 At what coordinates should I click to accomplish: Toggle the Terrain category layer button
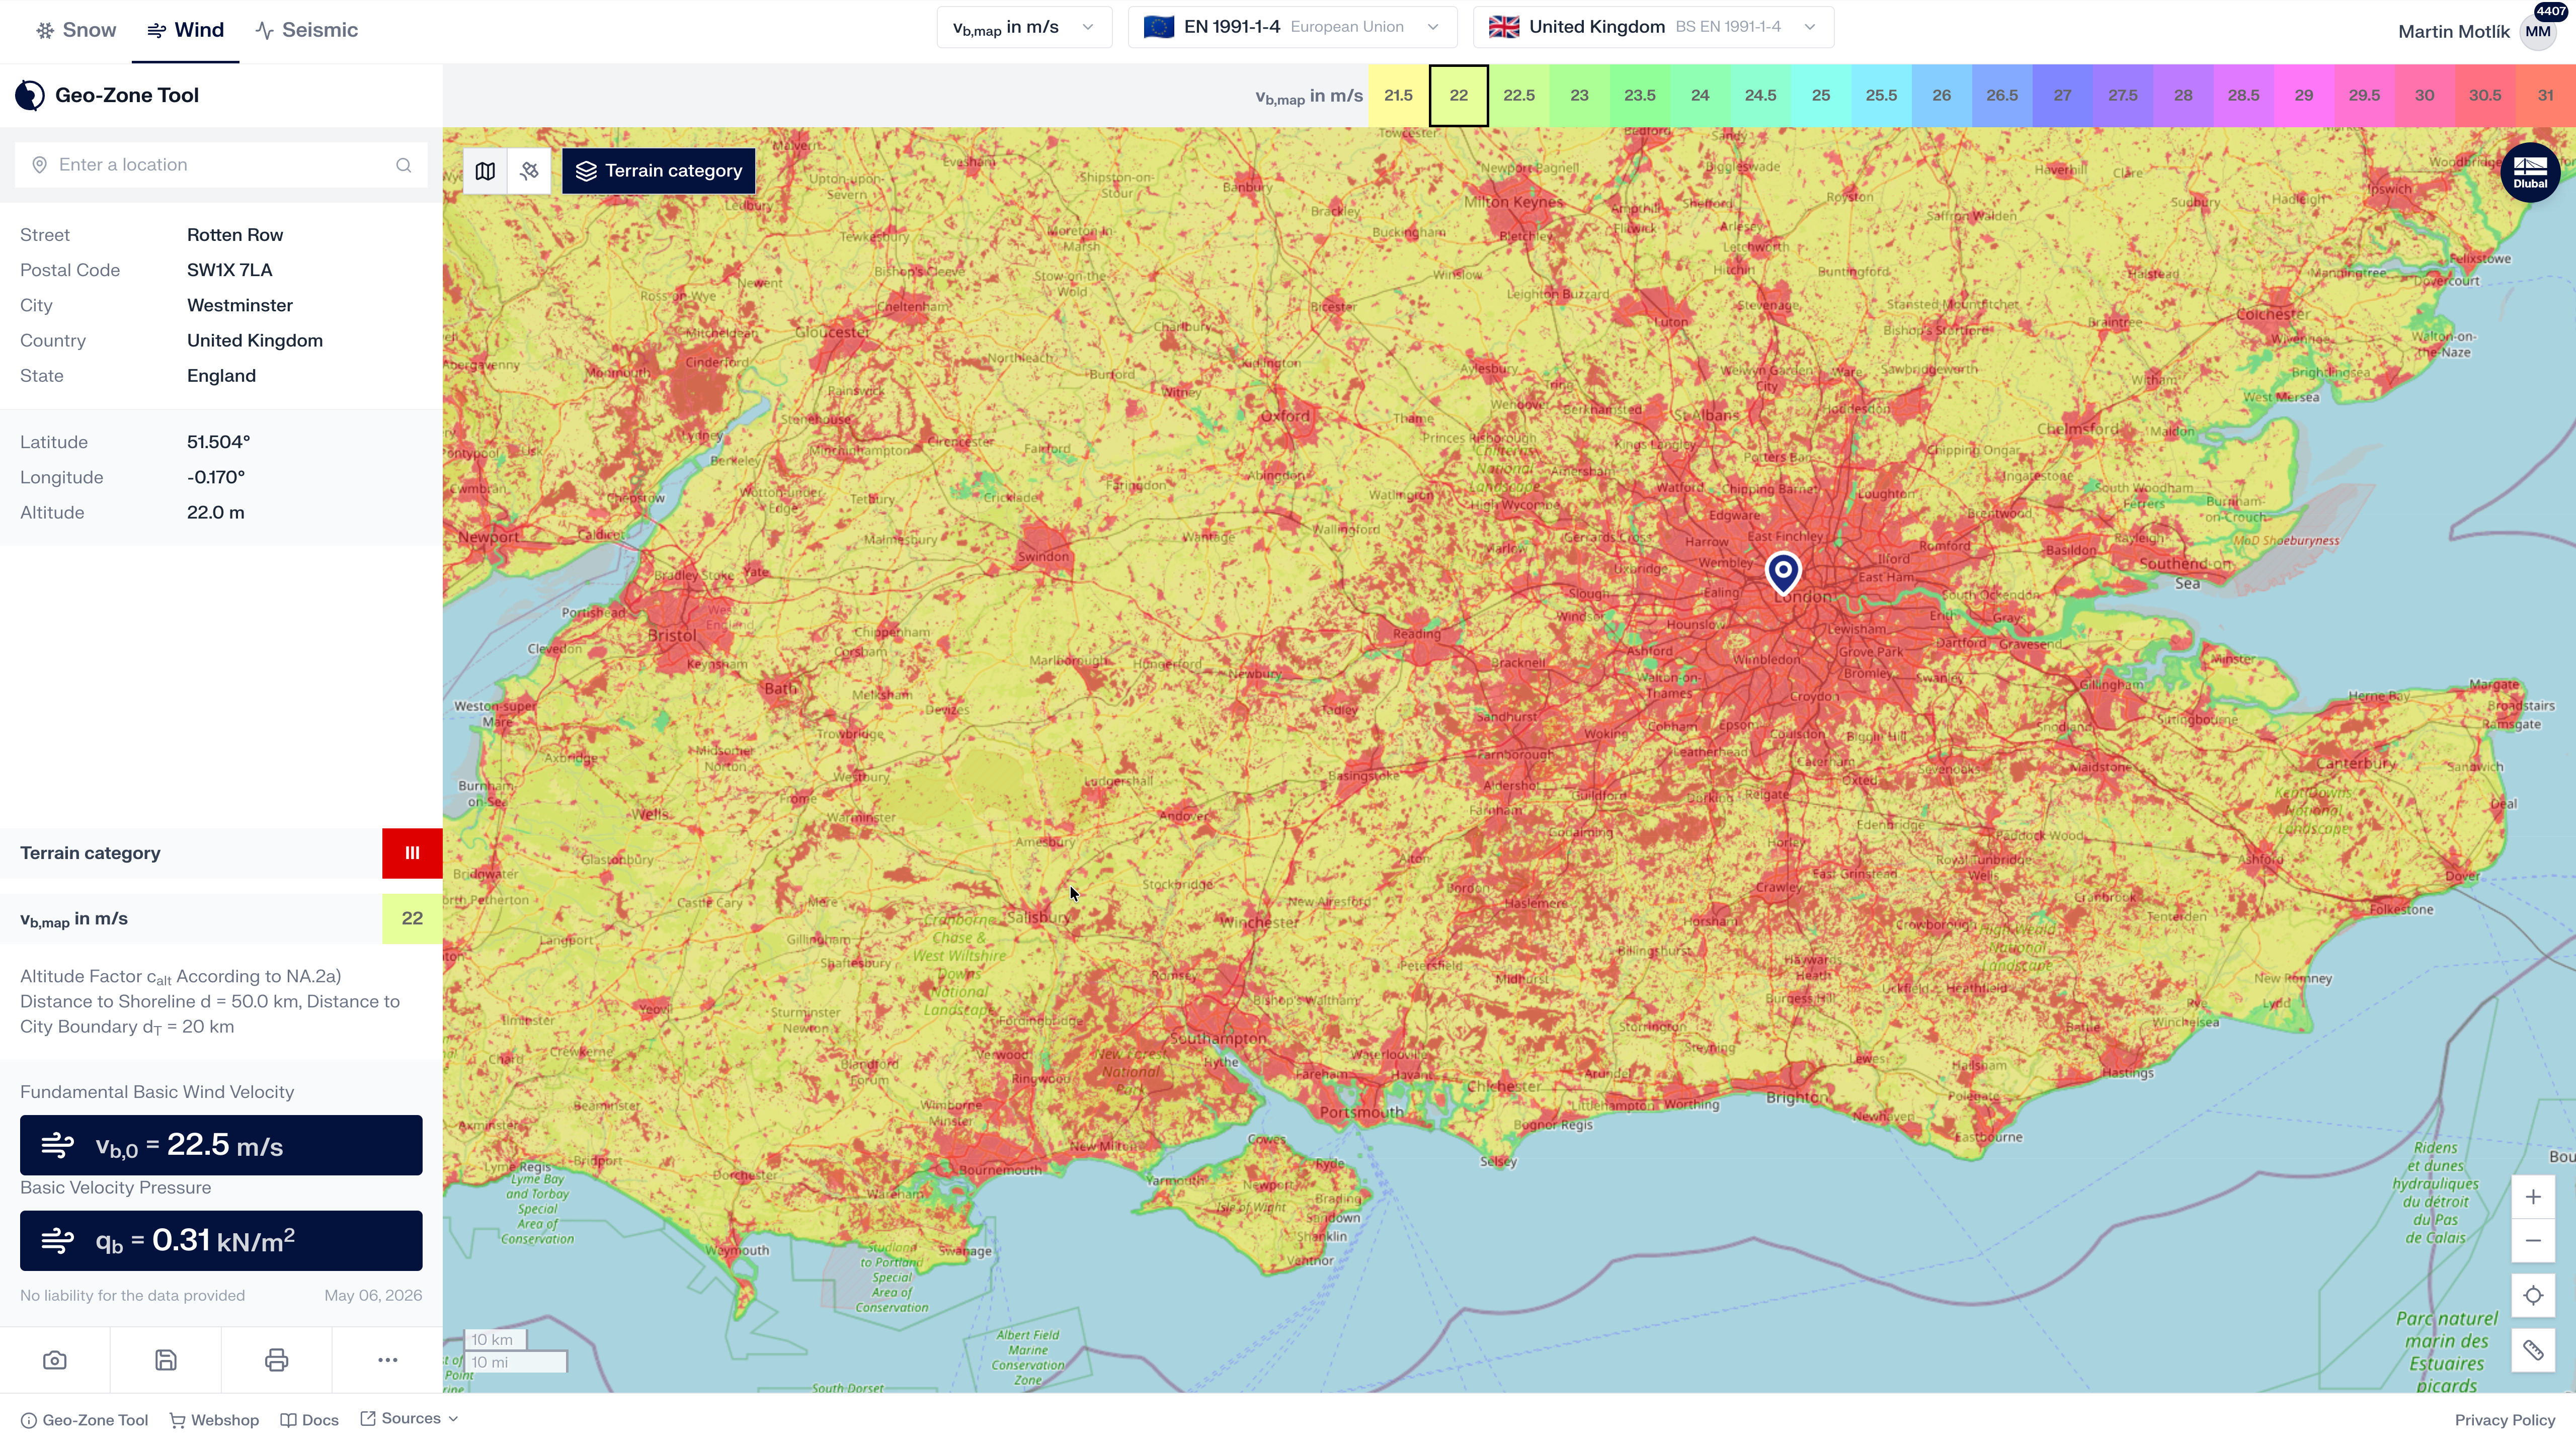658,171
